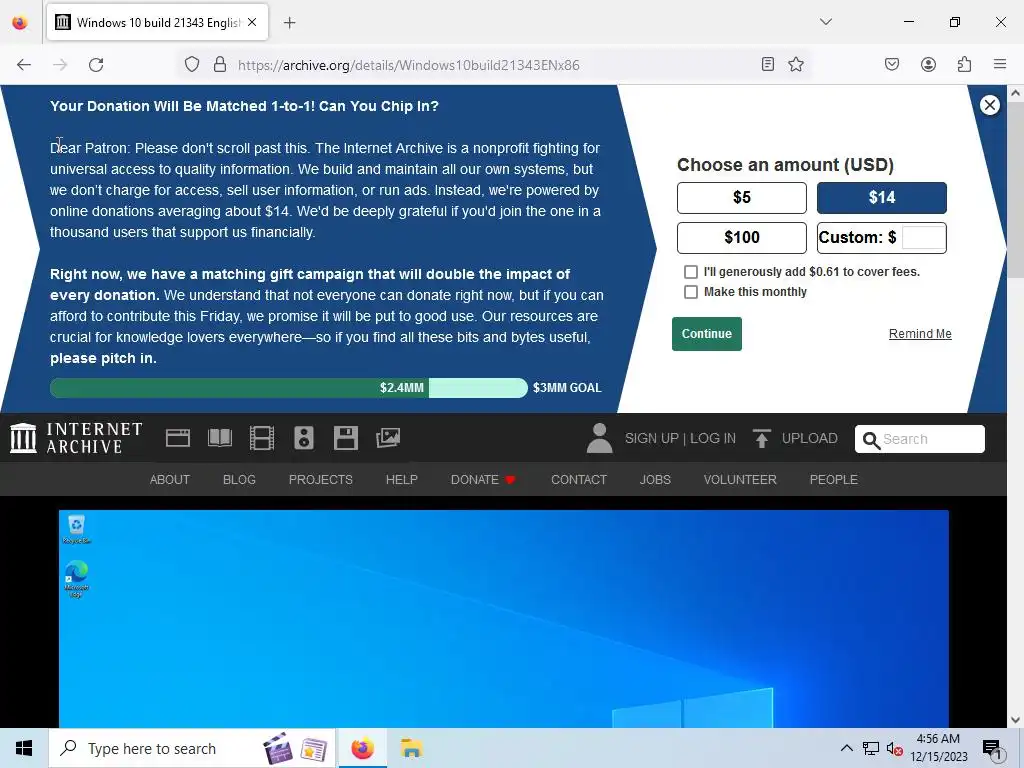Open the Texts book icon
Screen dimensions: 1024x768
(219, 438)
